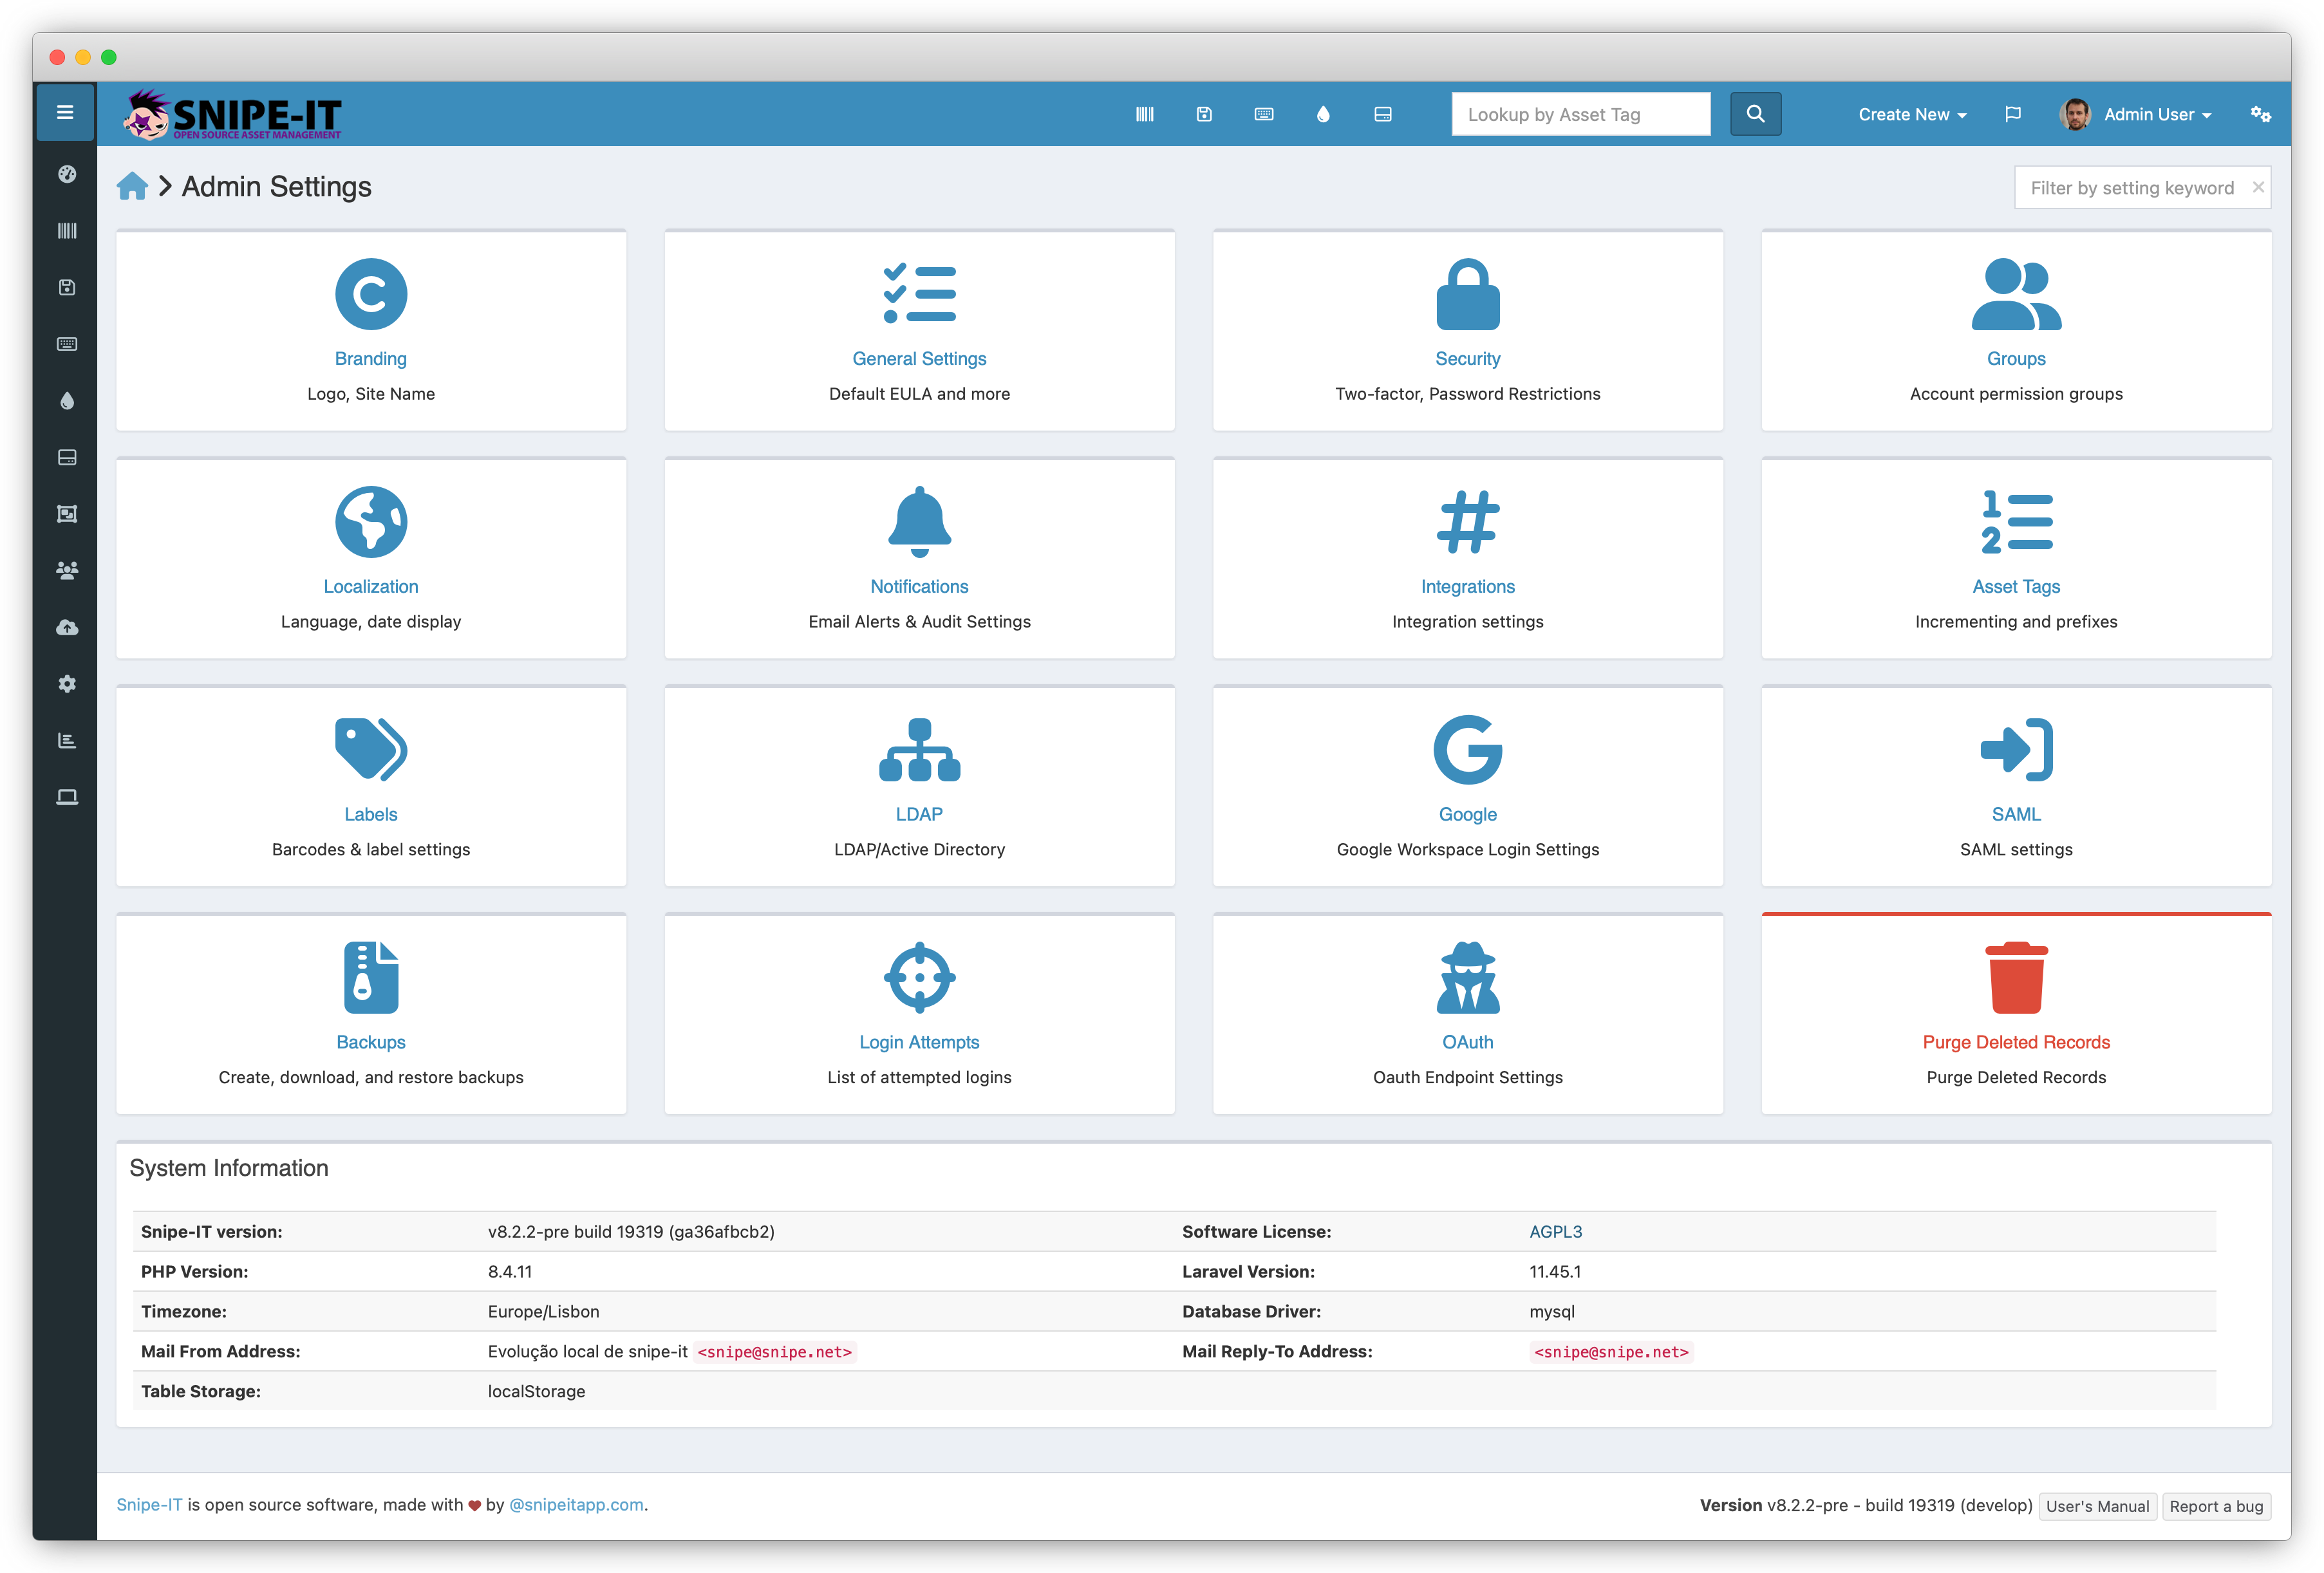Open the Licenses floppy icon in the sidebar
Image resolution: width=2324 pixels, height=1573 pixels.
point(67,288)
